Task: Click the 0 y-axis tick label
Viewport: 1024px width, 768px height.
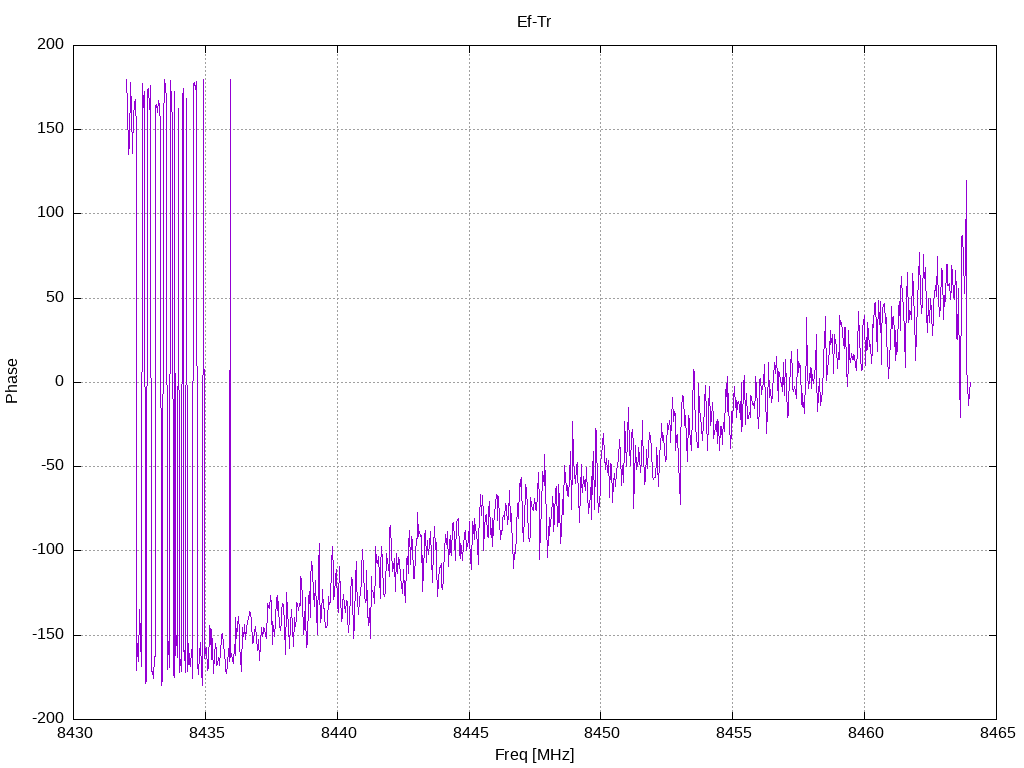Action: 59,382
